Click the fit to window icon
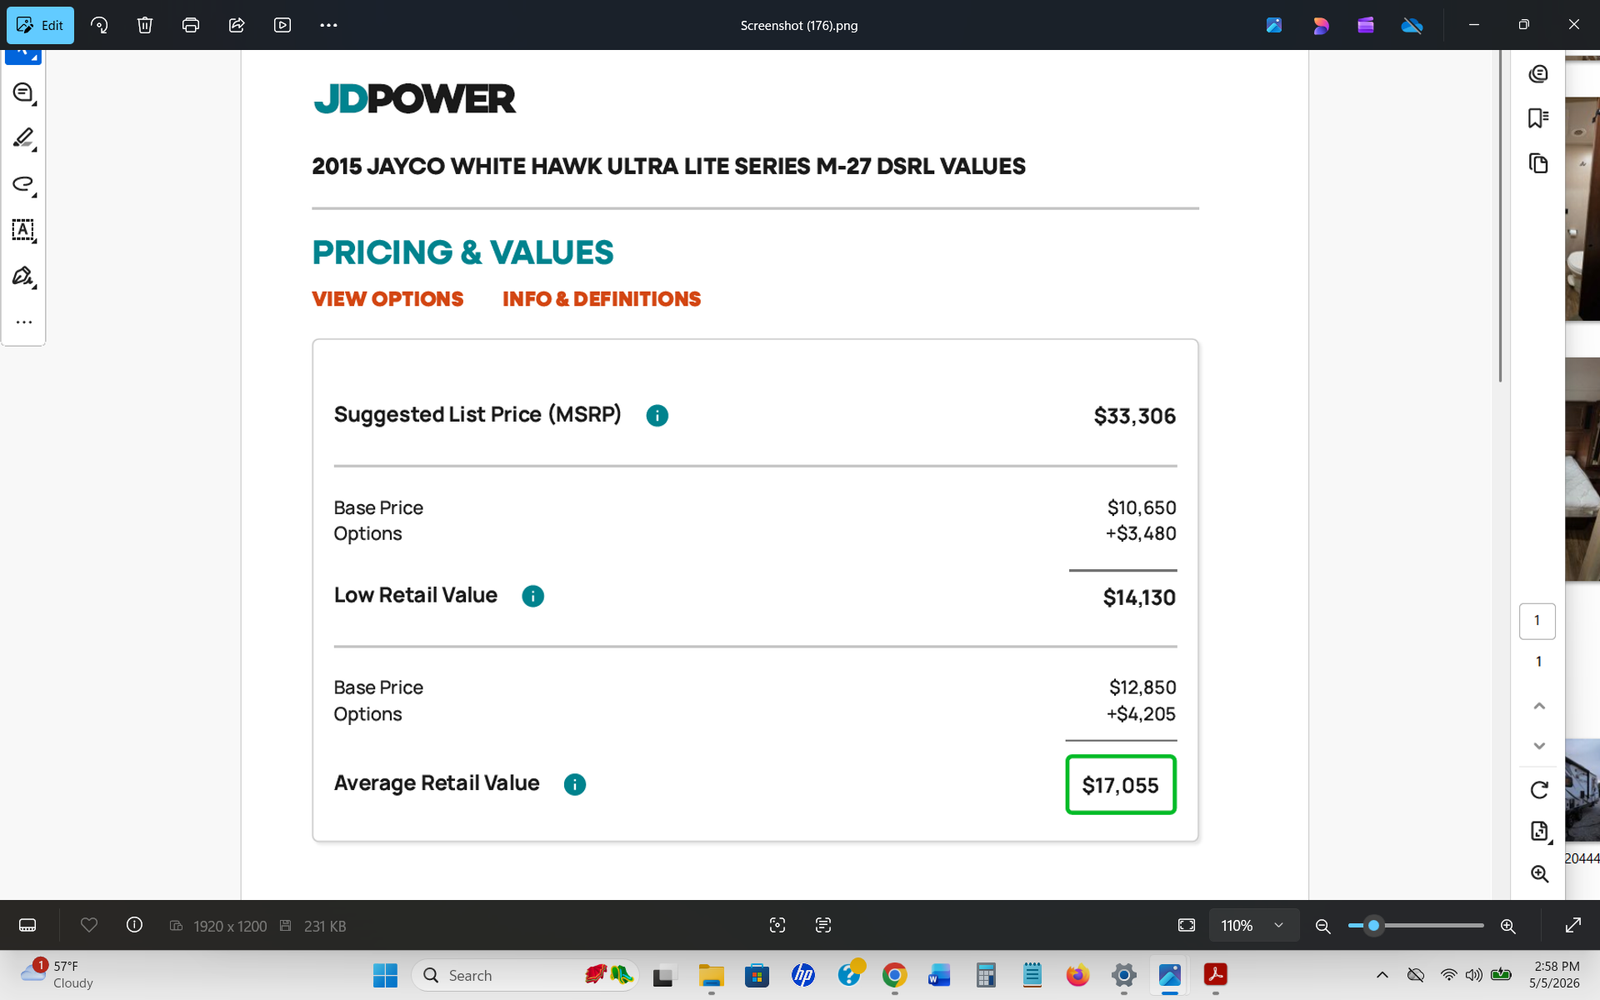 pyautogui.click(x=1186, y=925)
